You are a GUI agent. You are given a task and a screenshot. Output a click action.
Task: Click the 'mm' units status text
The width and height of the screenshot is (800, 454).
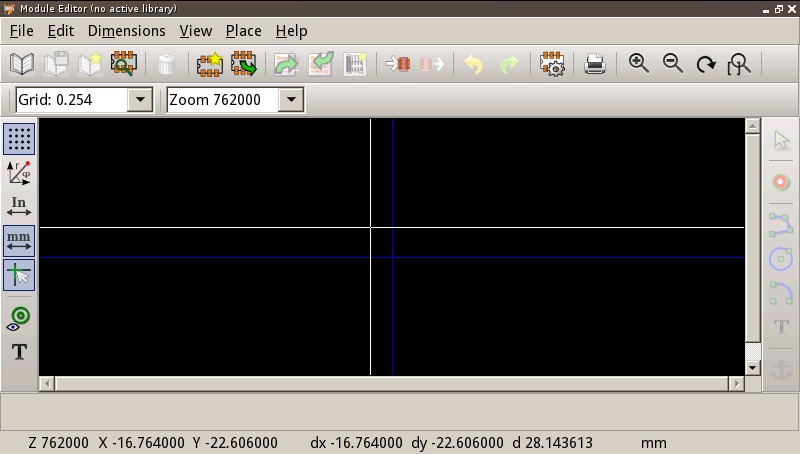[654, 443]
